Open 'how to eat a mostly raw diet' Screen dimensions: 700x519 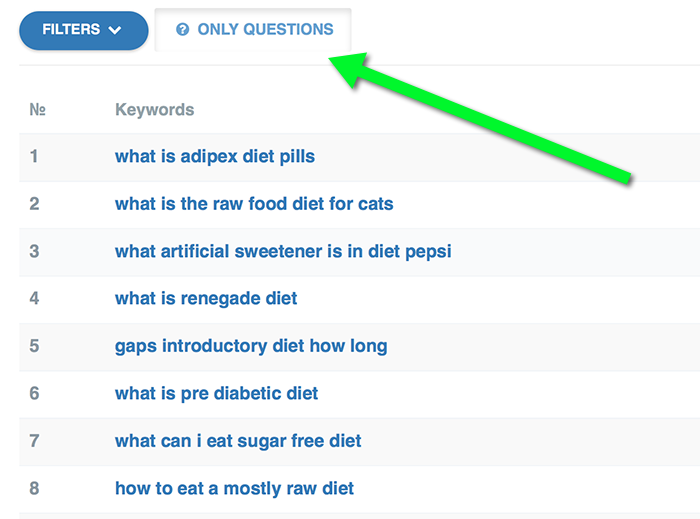[x=234, y=488]
